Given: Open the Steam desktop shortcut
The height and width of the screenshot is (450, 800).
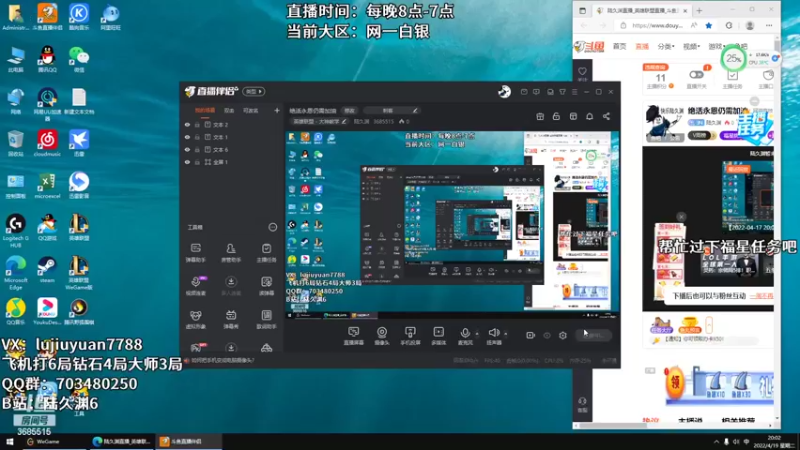Looking at the screenshot, I should click(47, 269).
